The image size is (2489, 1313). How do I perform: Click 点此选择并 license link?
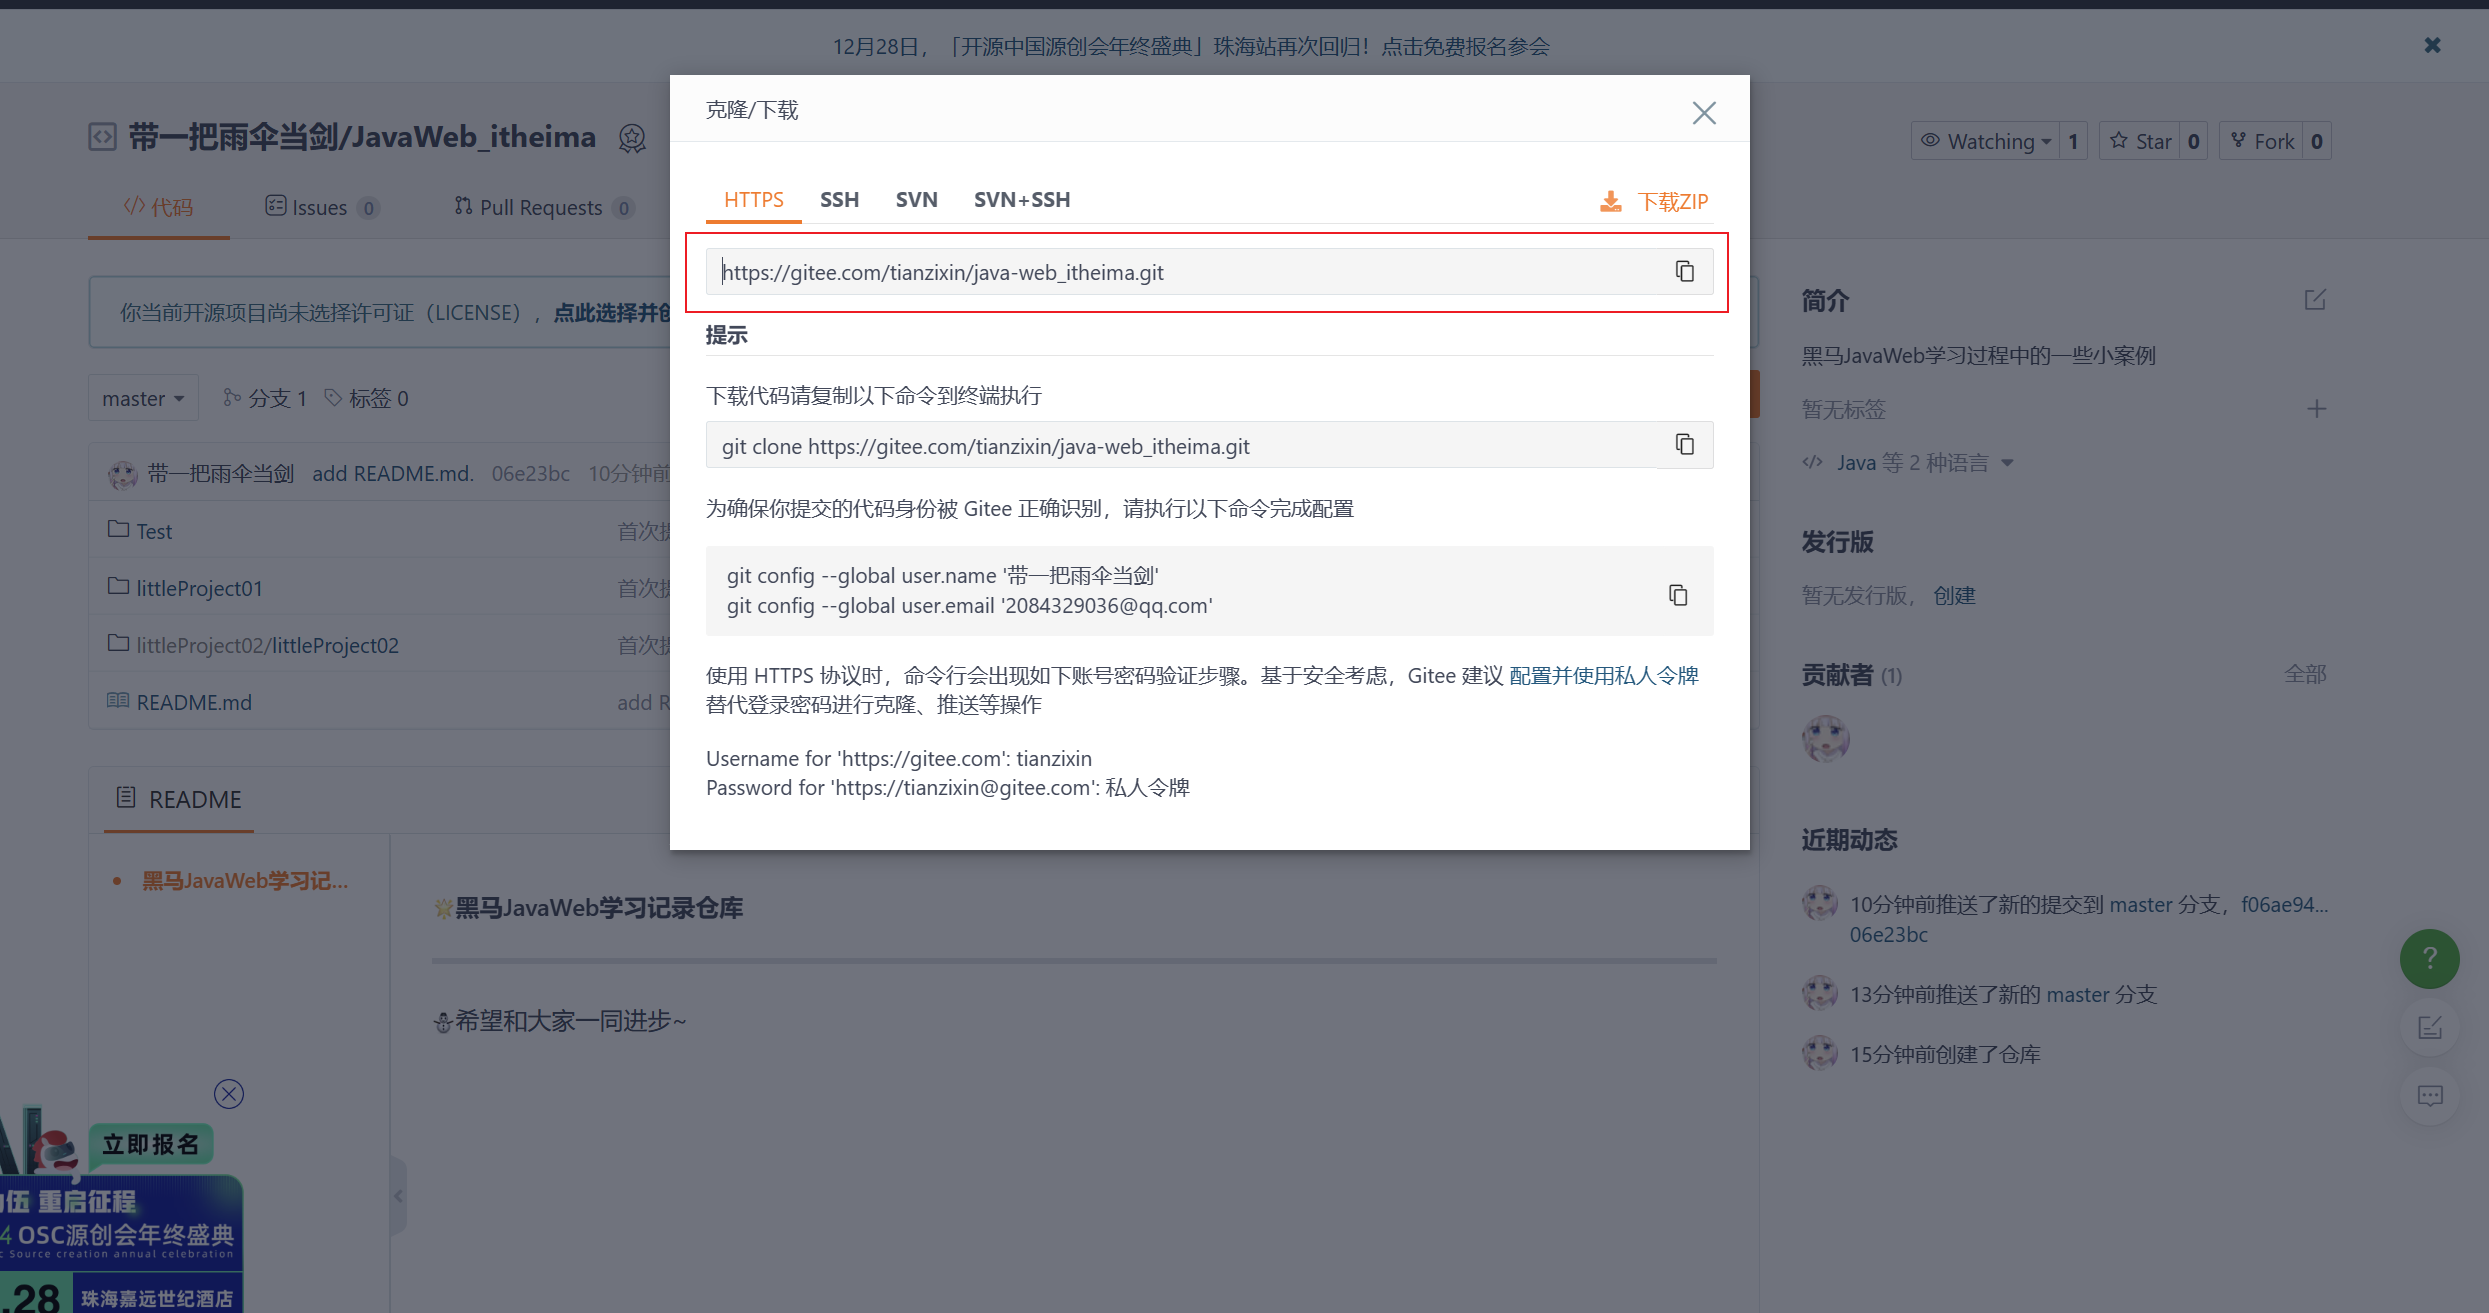[612, 313]
